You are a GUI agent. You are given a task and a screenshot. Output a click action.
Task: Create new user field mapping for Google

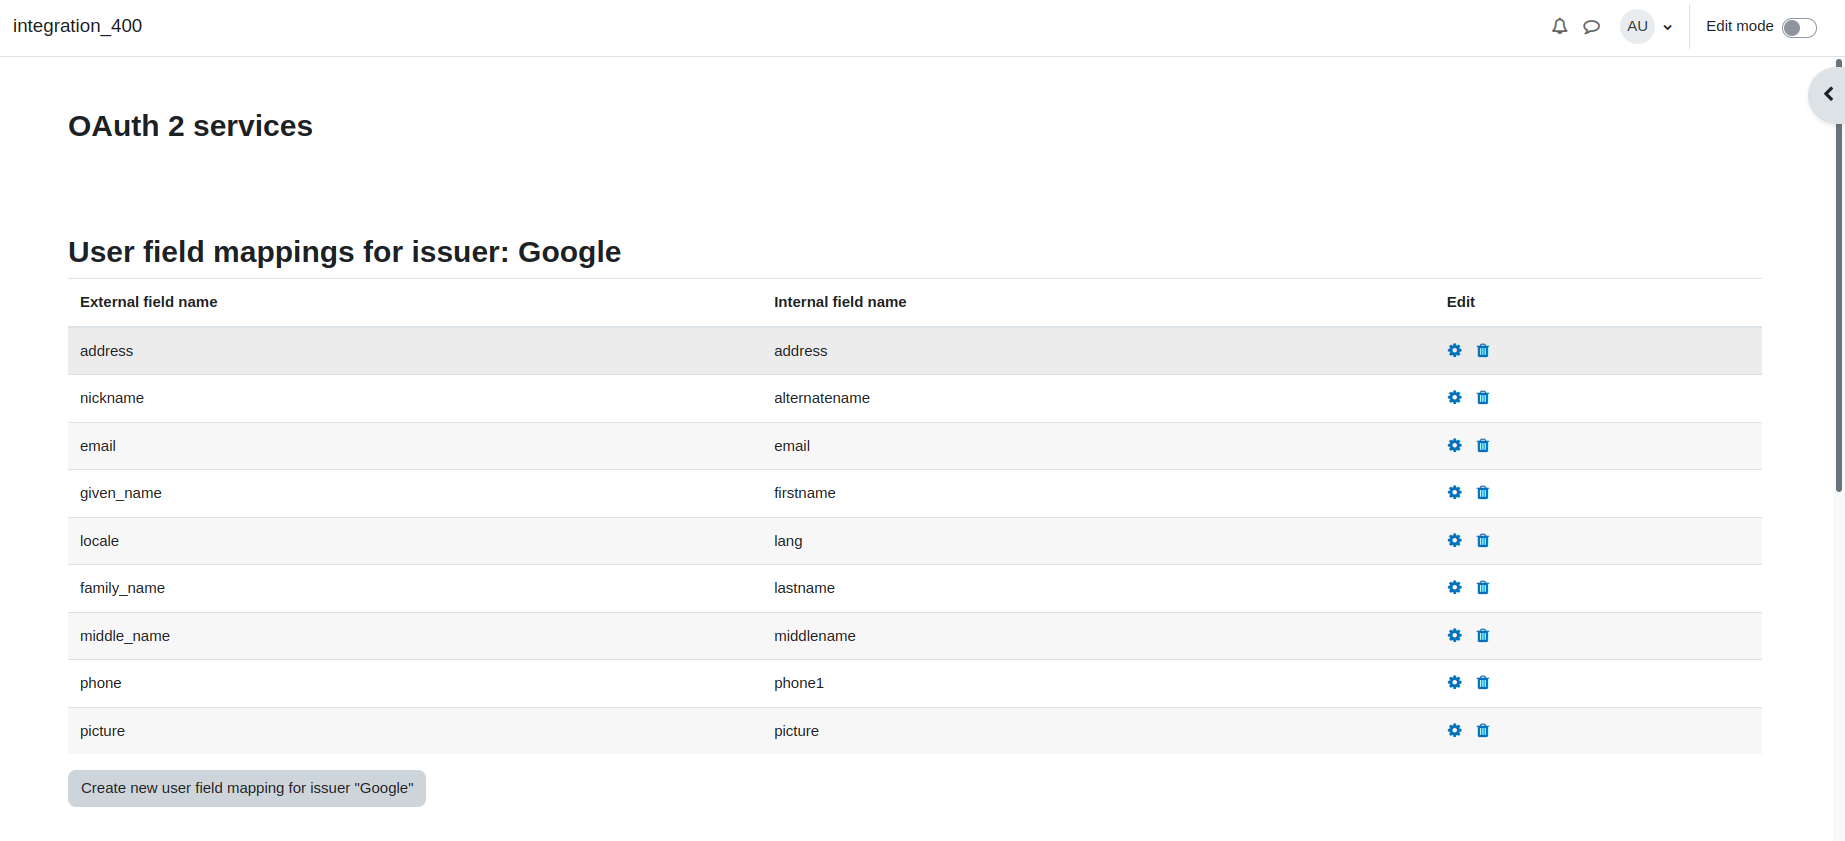[x=247, y=788]
